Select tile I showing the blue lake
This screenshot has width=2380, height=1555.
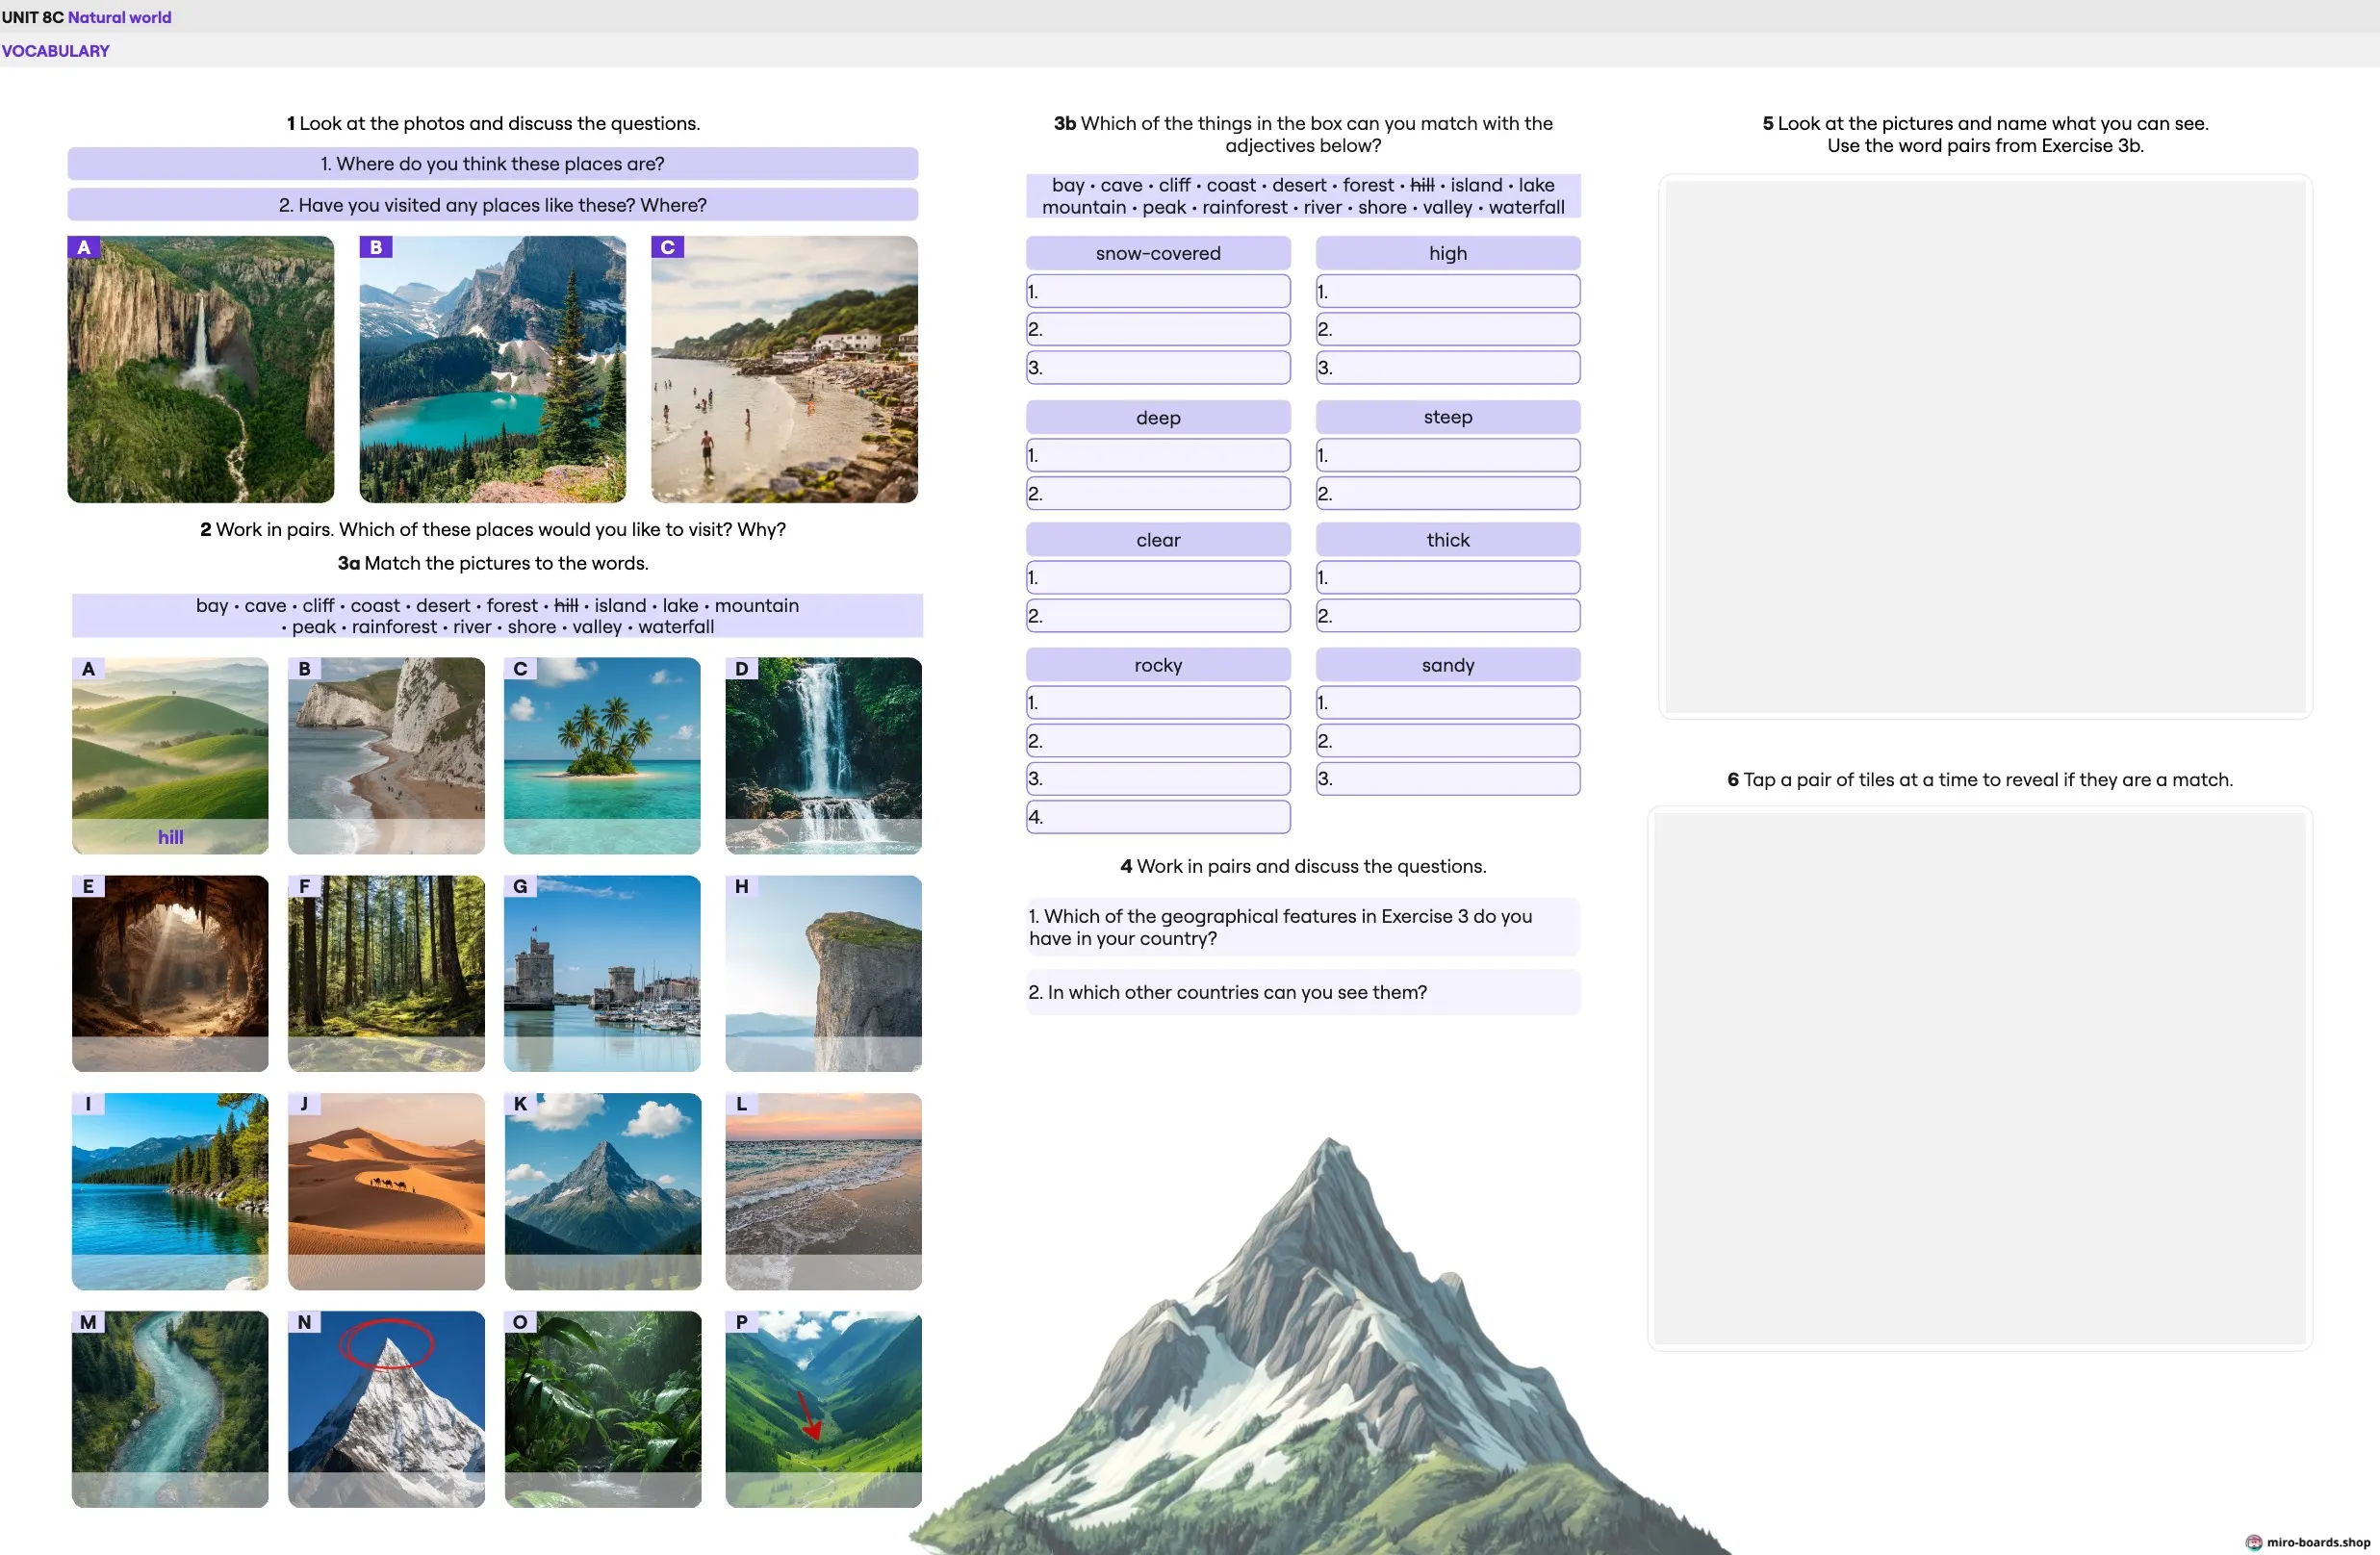(x=170, y=1191)
